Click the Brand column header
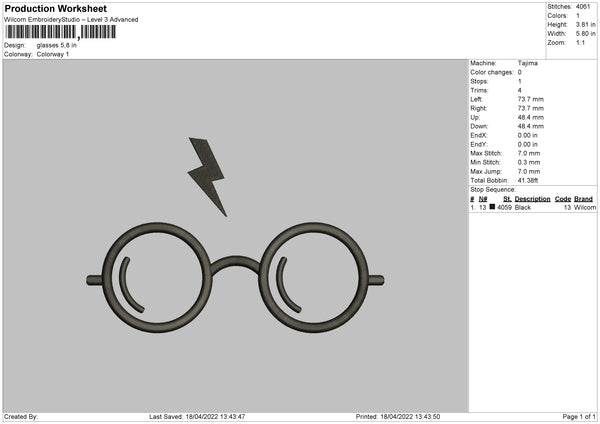Image resolution: width=600 pixels, height=424 pixels. point(583,199)
